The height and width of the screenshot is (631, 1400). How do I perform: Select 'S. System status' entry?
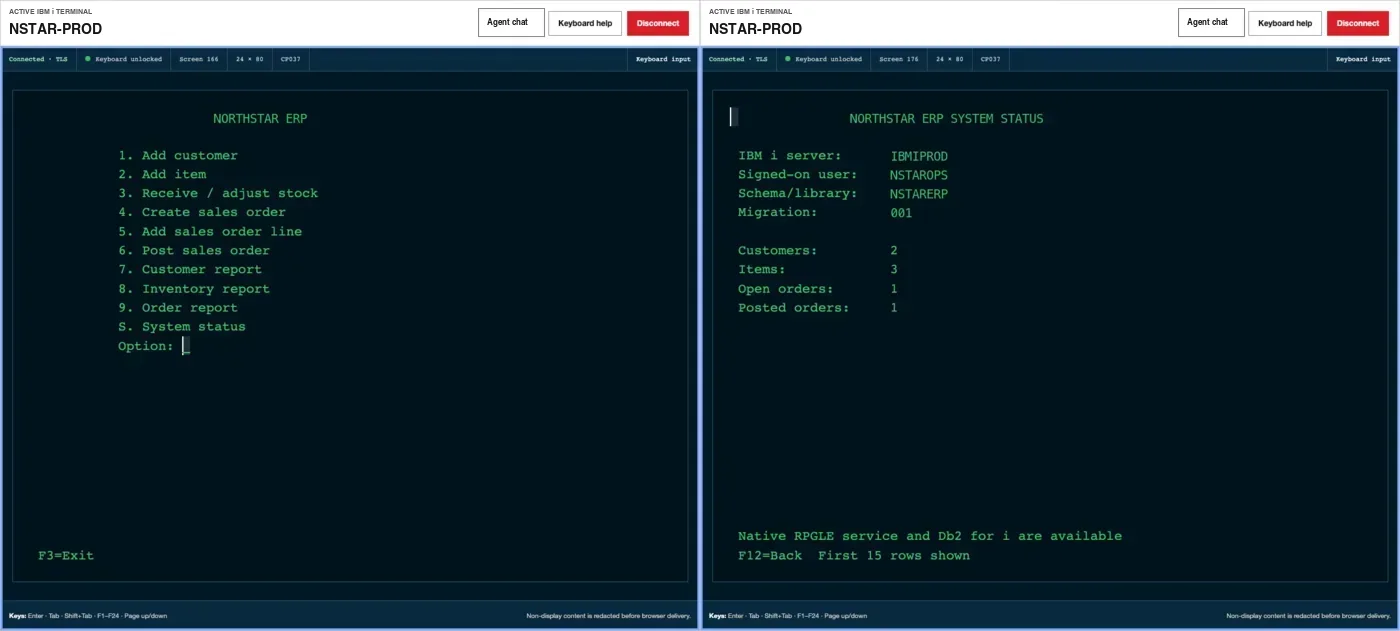coord(182,326)
